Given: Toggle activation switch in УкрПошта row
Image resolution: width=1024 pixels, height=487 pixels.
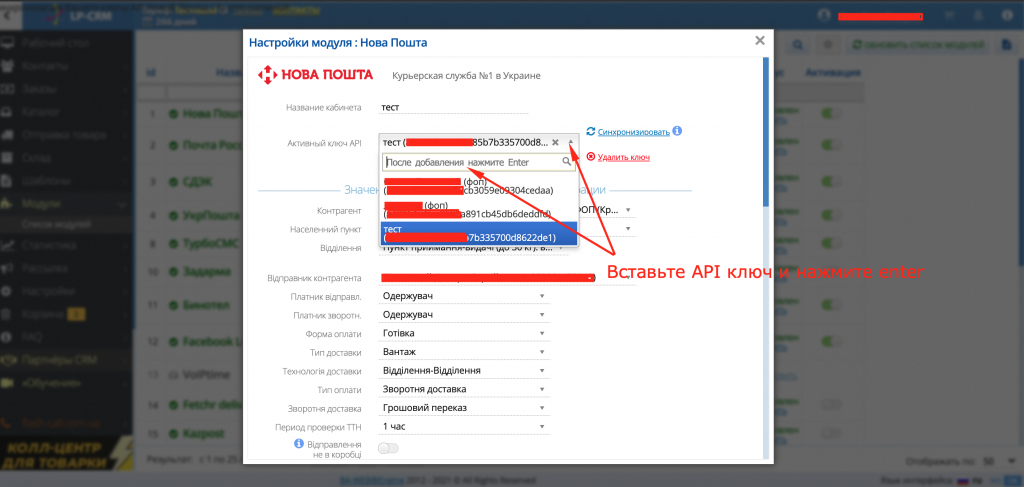Looking at the screenshot, I should pyautogui.click(x=832, y=214).
